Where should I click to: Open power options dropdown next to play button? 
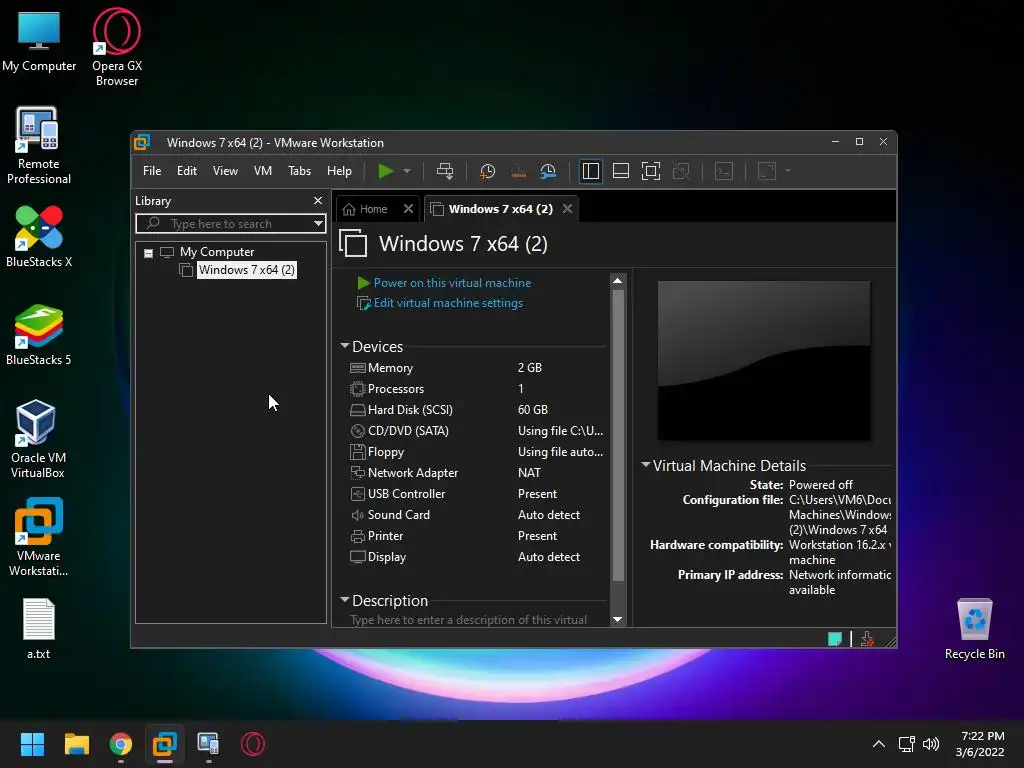click(x=407, y=171)
